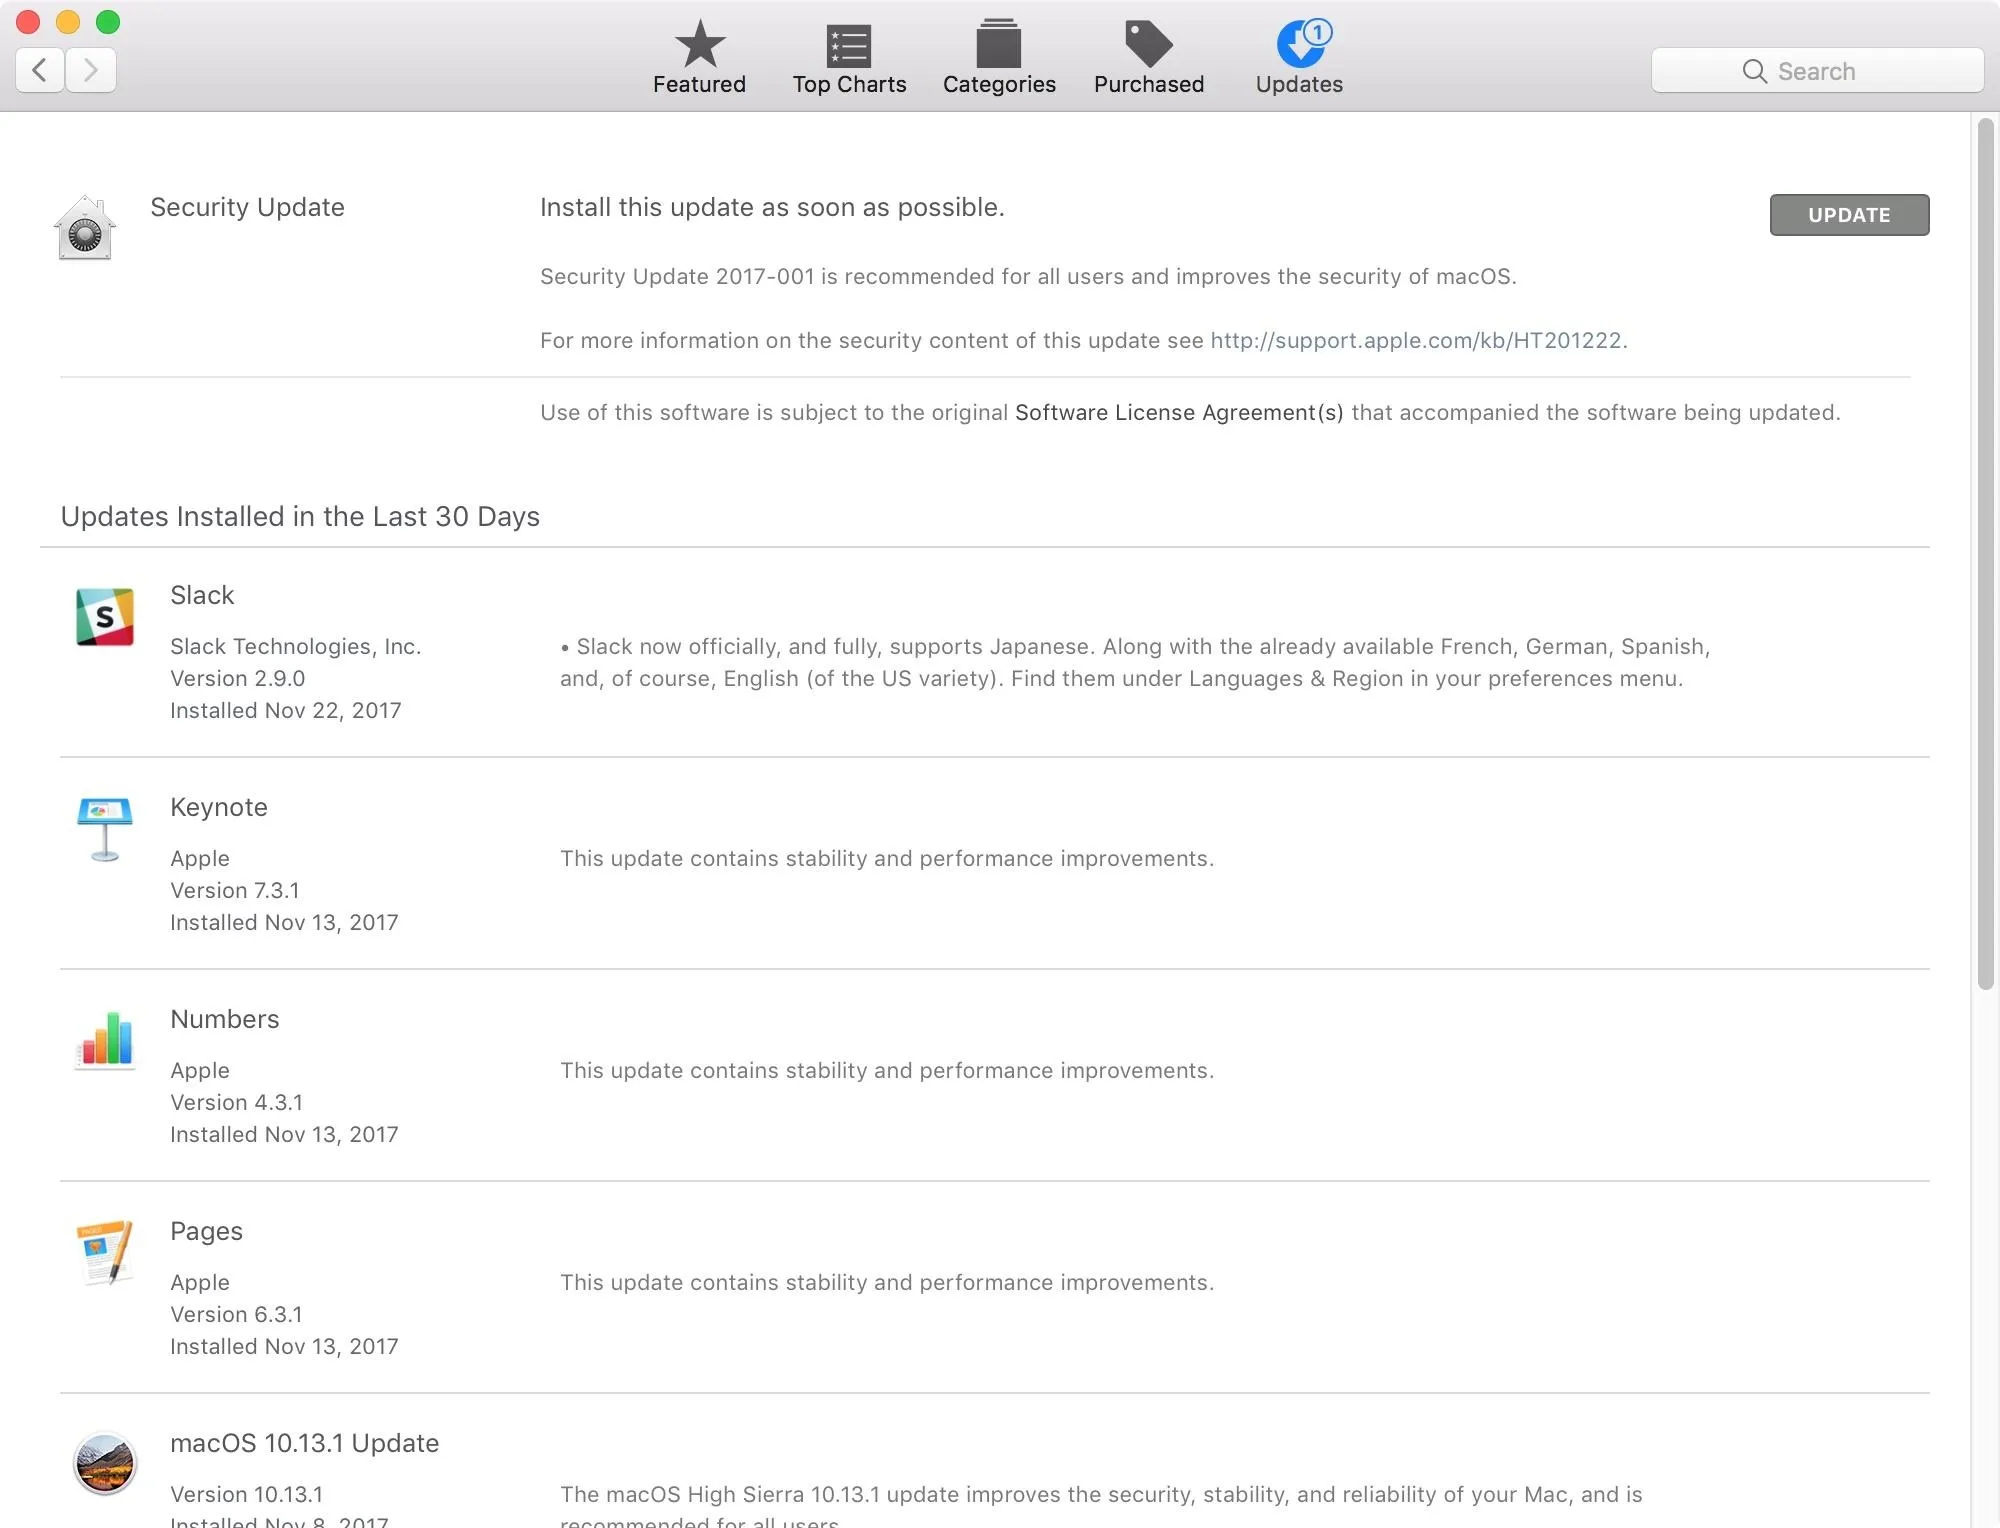
Task: Click "Installed Nov 22, 2017" text
Action: (285, 710)
